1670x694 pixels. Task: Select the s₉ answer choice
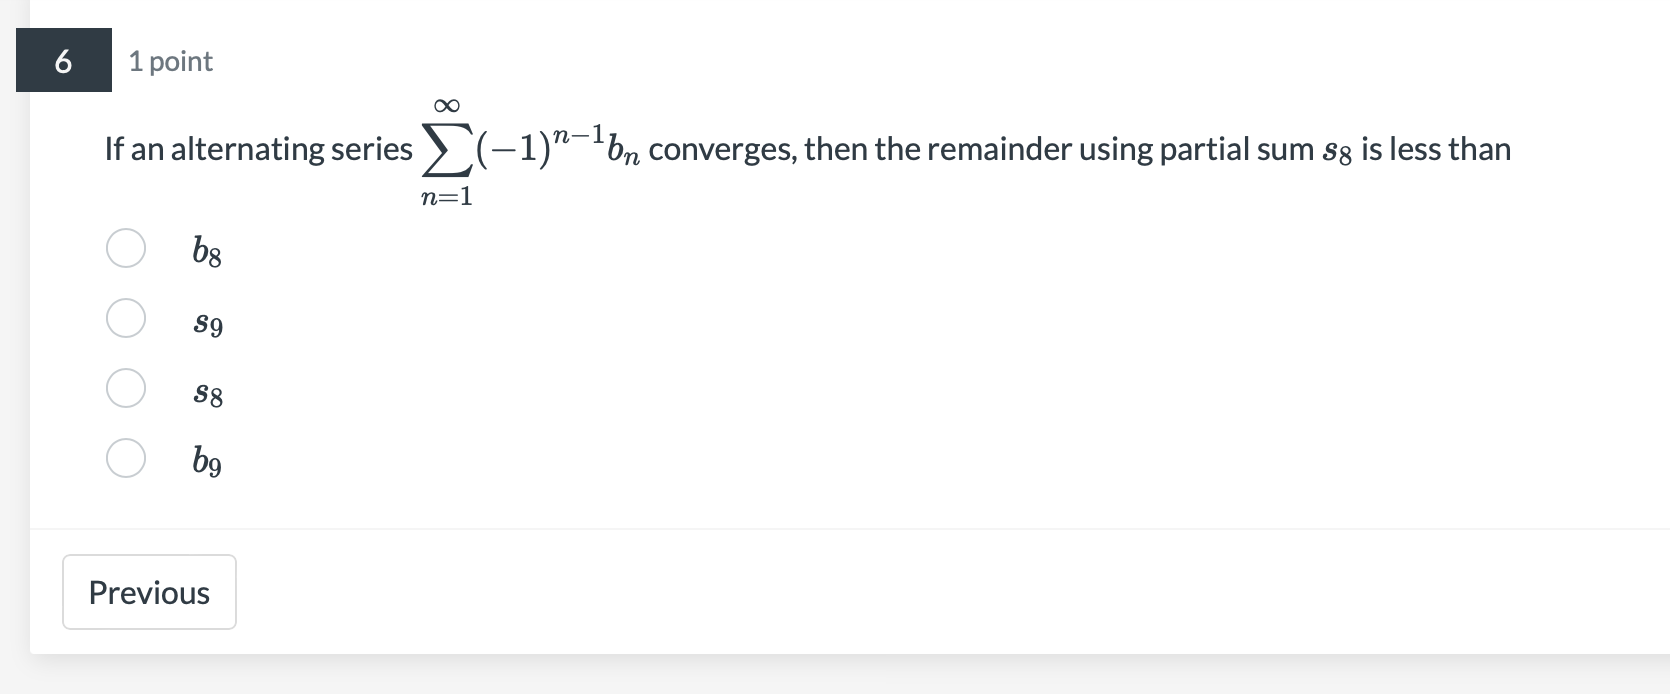point(125,318)
